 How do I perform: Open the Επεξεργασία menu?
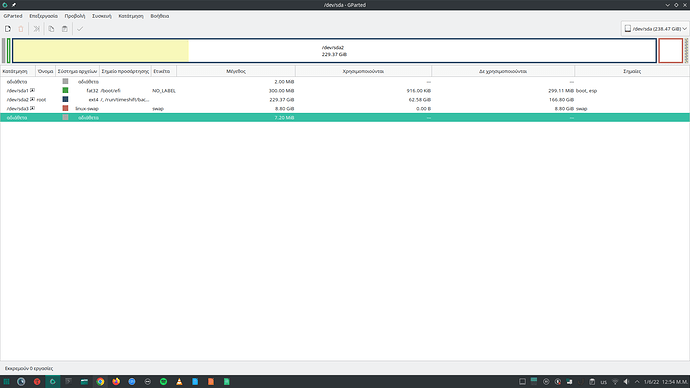[x=43, y=16]
